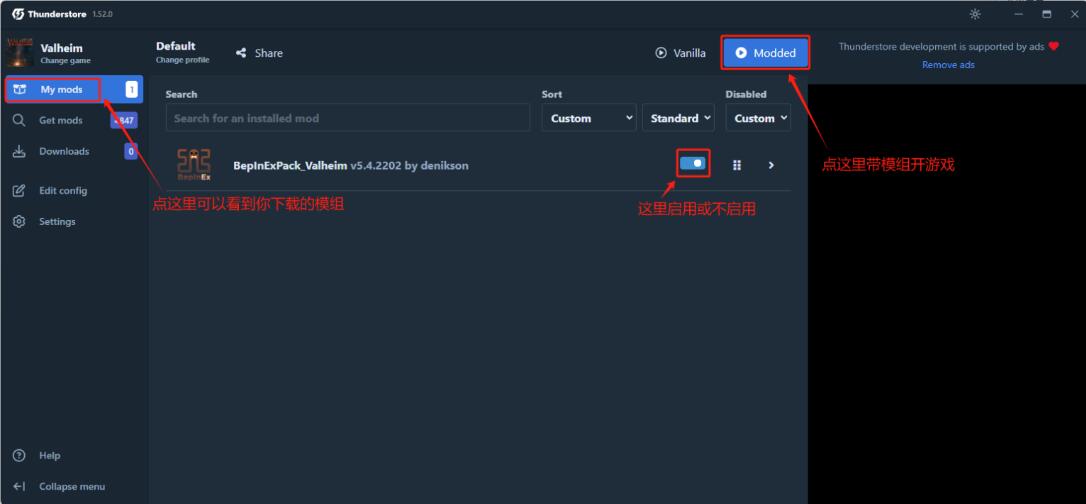Click the My mods count badge
Image resolution: width=1086 pixels, height=504 pixels.
pos(132,89)
